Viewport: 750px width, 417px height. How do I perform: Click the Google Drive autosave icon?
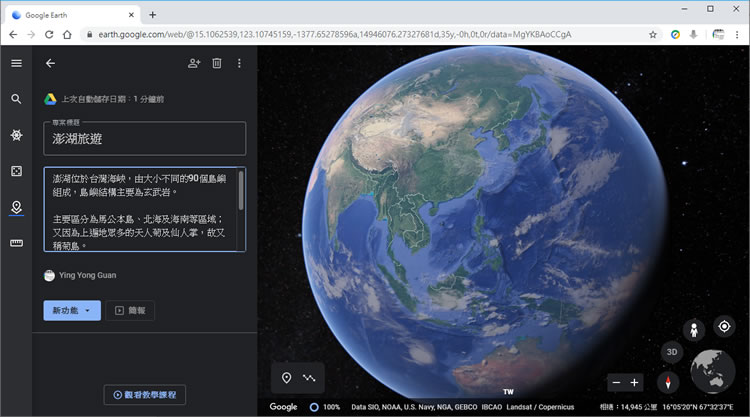click(x=50, y=99)
